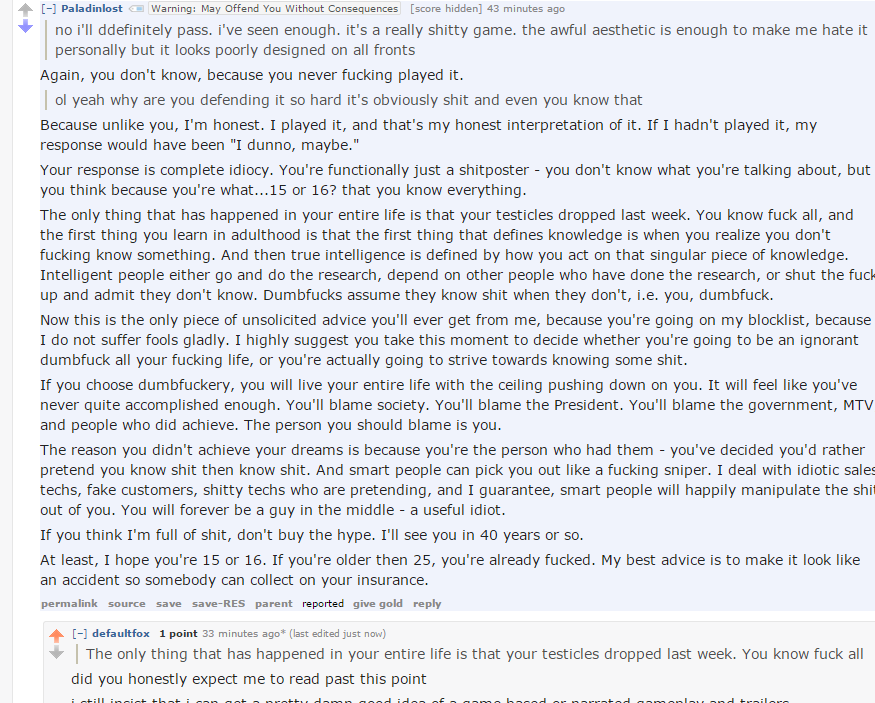Click the 'reported' label
The image size is (875, 703).
(x=323, y=603)
